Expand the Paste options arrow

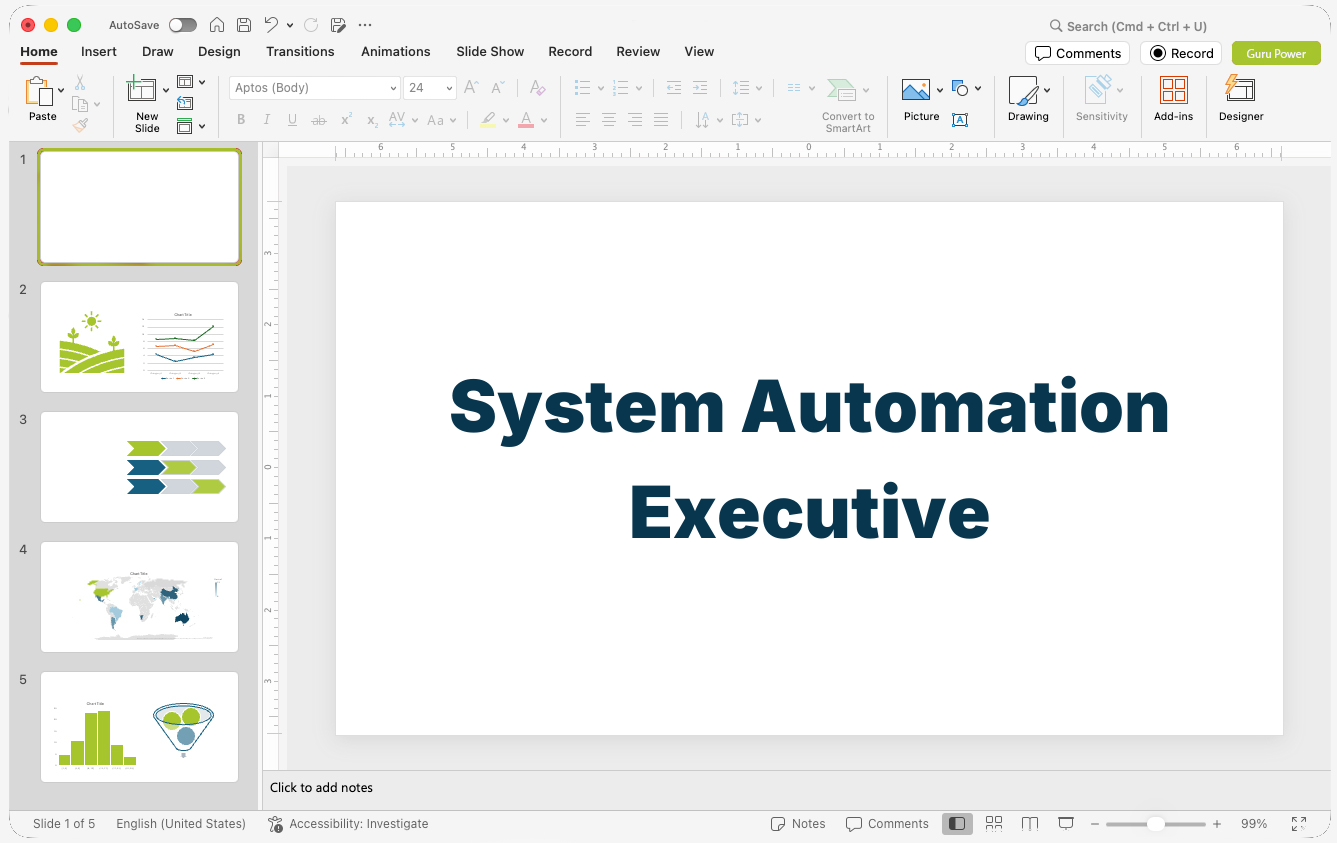(61, 90)
